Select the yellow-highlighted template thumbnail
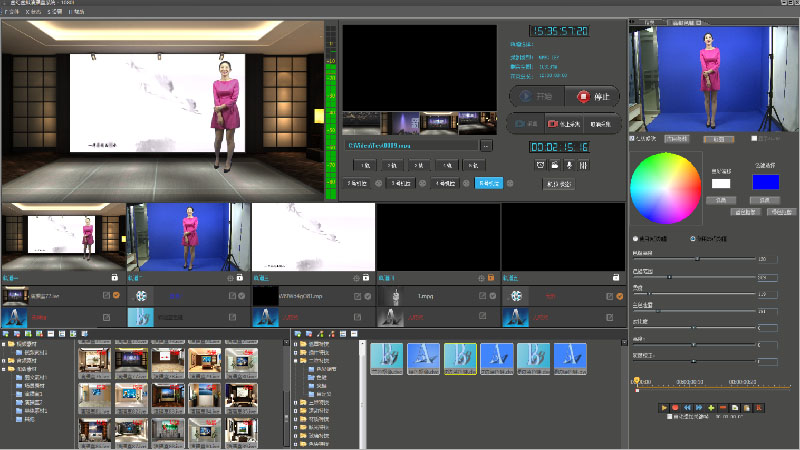 tap(460, 359)
